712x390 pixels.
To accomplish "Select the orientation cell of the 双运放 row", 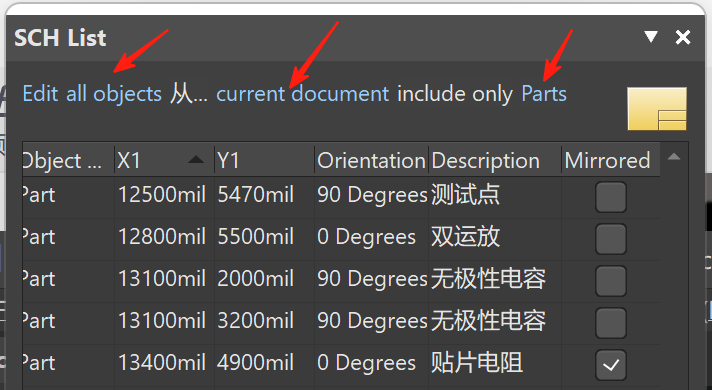I will (371, 239).
